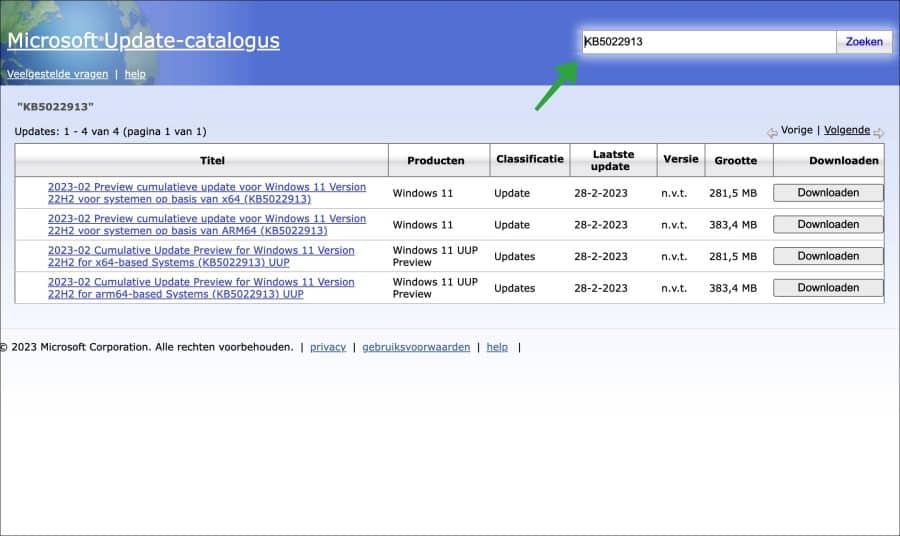Download the x64-based UUP Preview update
This screenshot has height=536, width=900.
click(x=828, y=256)
